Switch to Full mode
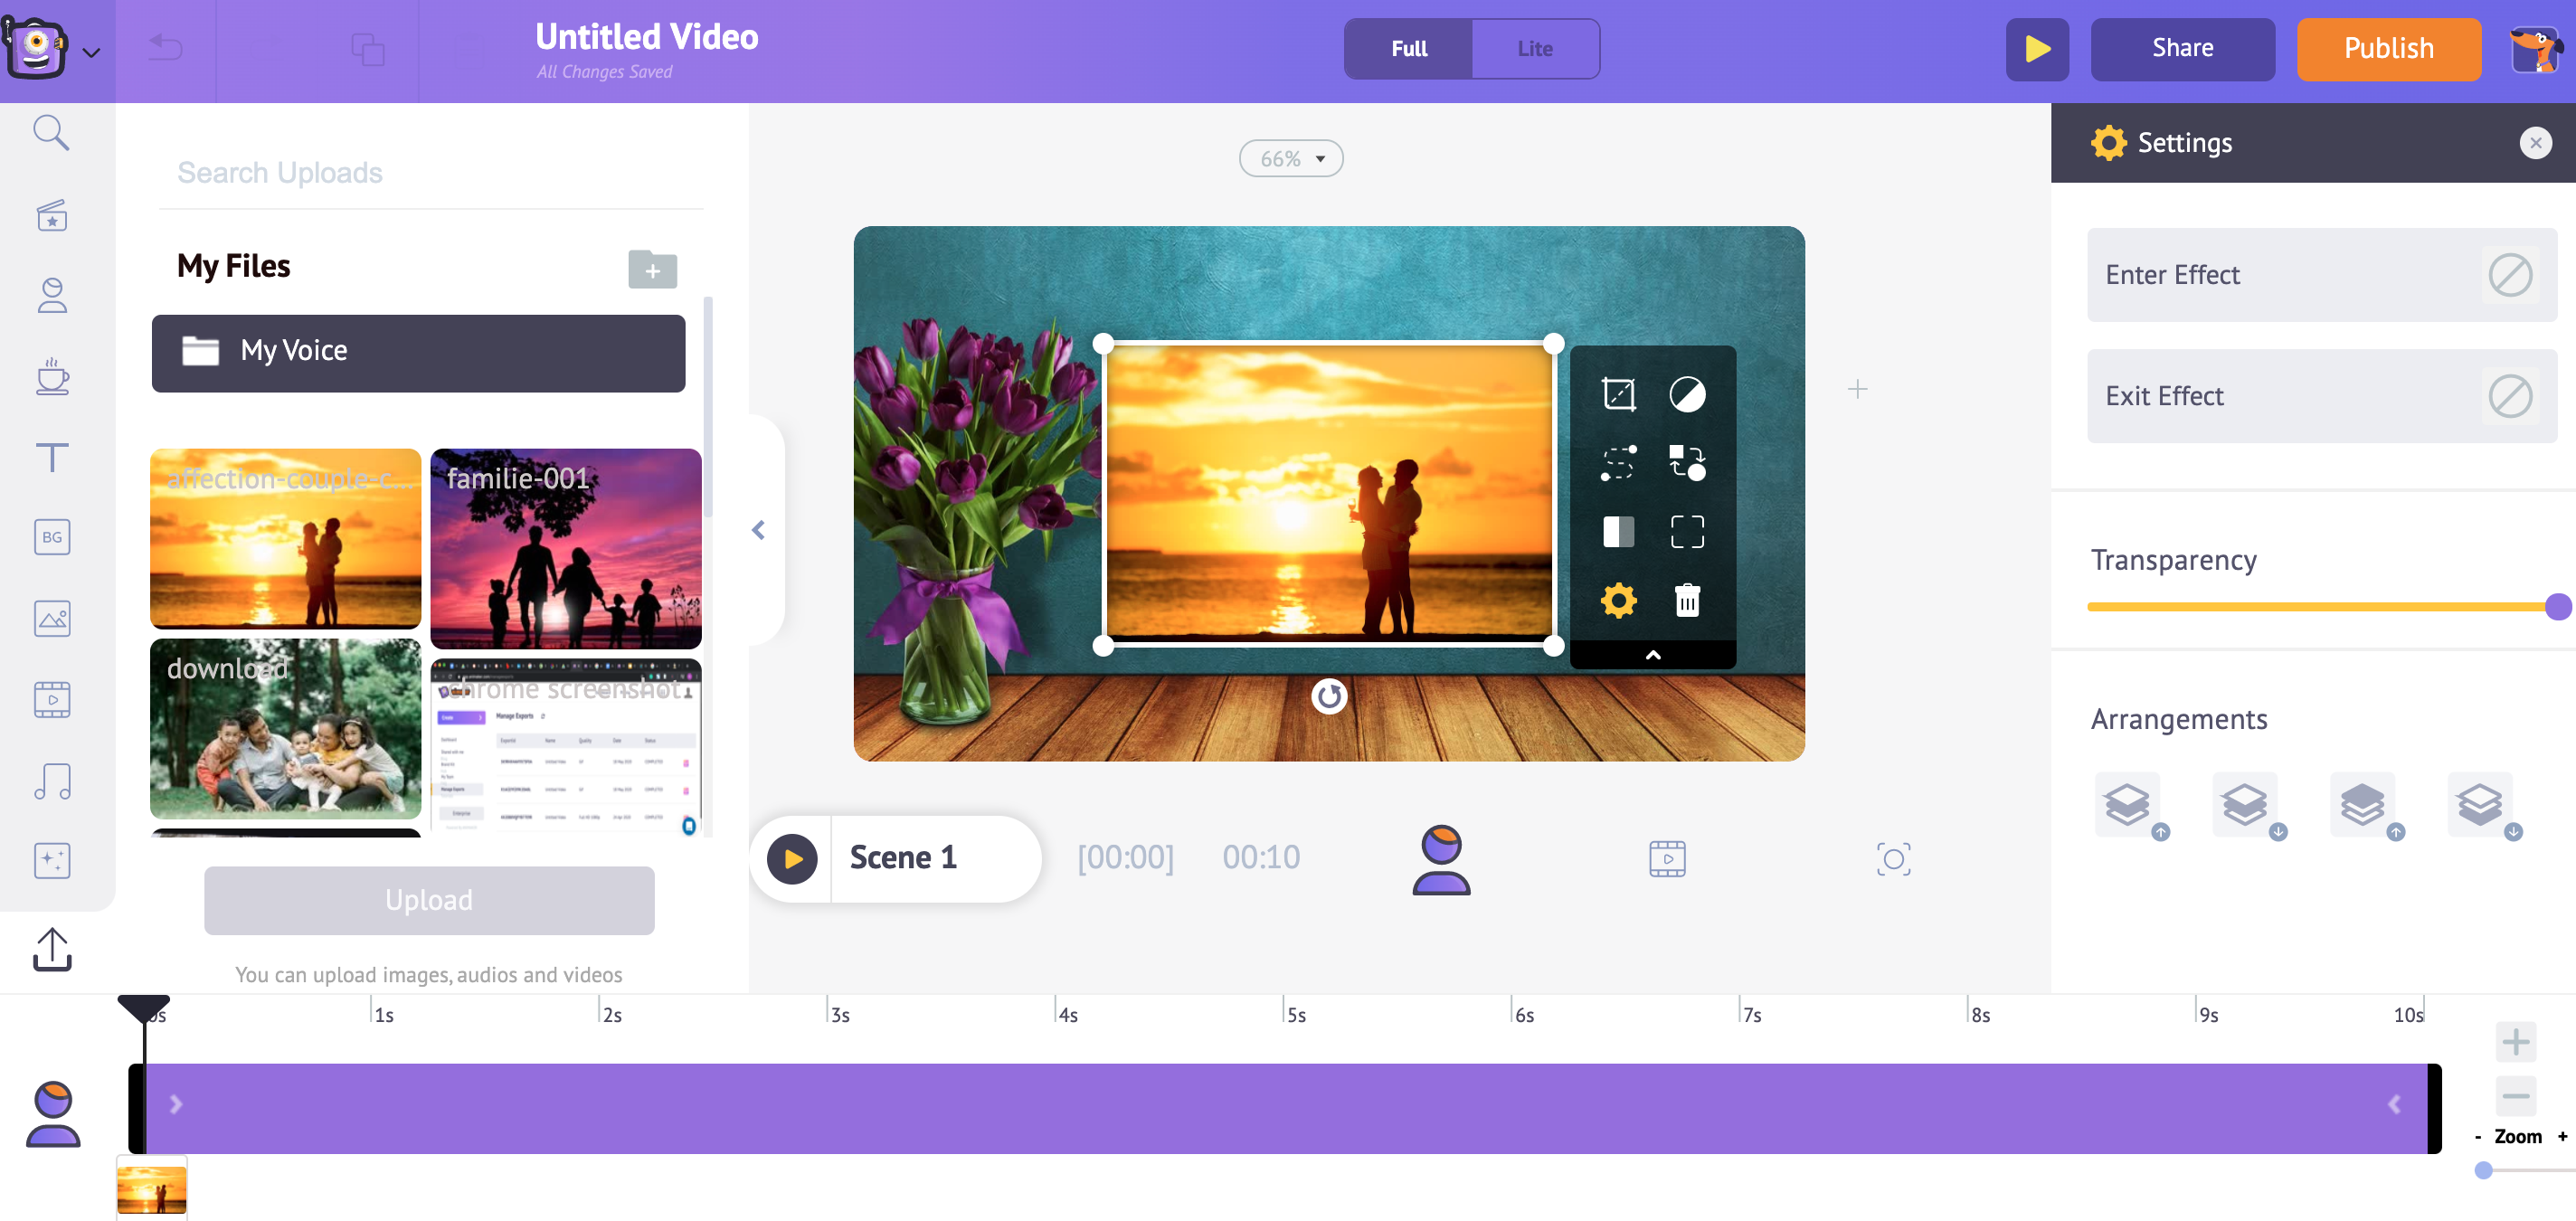 (x=1408, y=48)
